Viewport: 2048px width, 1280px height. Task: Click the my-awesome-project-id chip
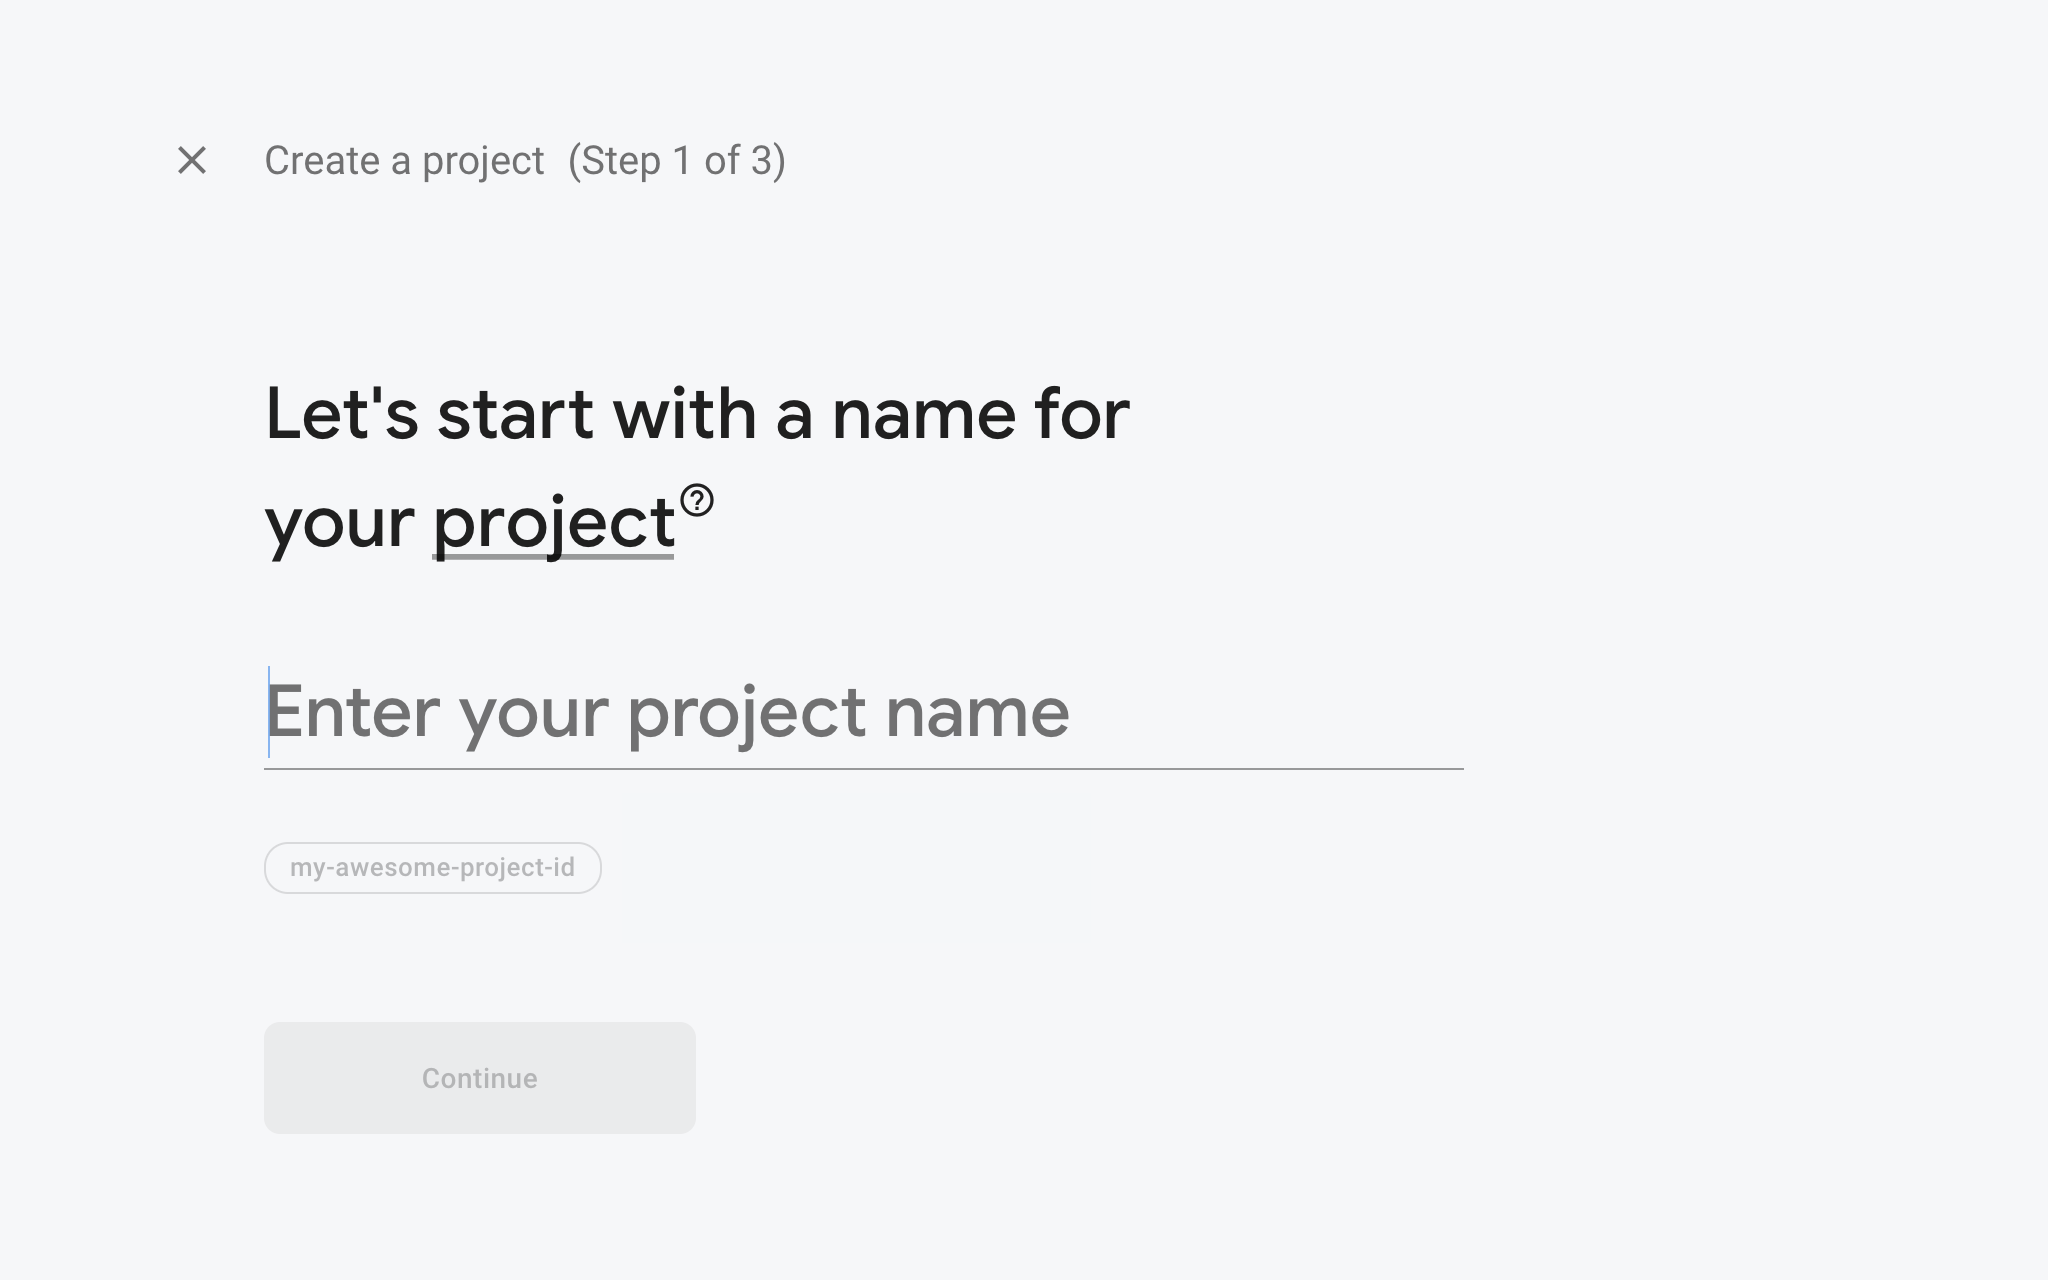(x=432, y=867)
